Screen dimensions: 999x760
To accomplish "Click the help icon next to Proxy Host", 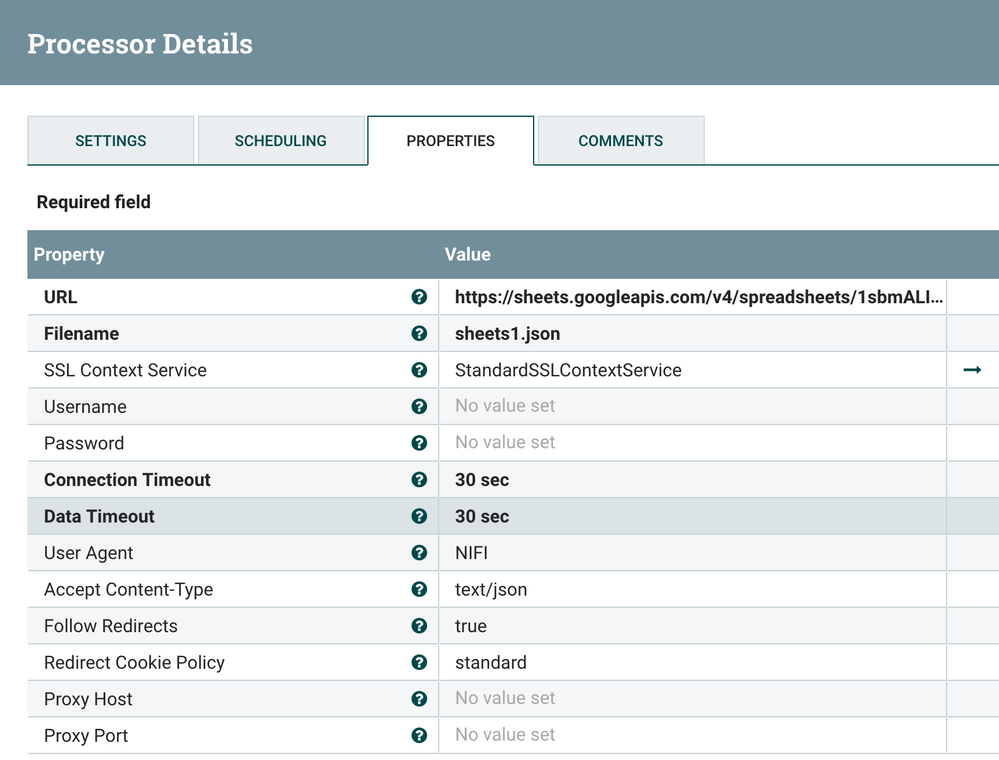I will pyautogui.click(x=419, y=699).
